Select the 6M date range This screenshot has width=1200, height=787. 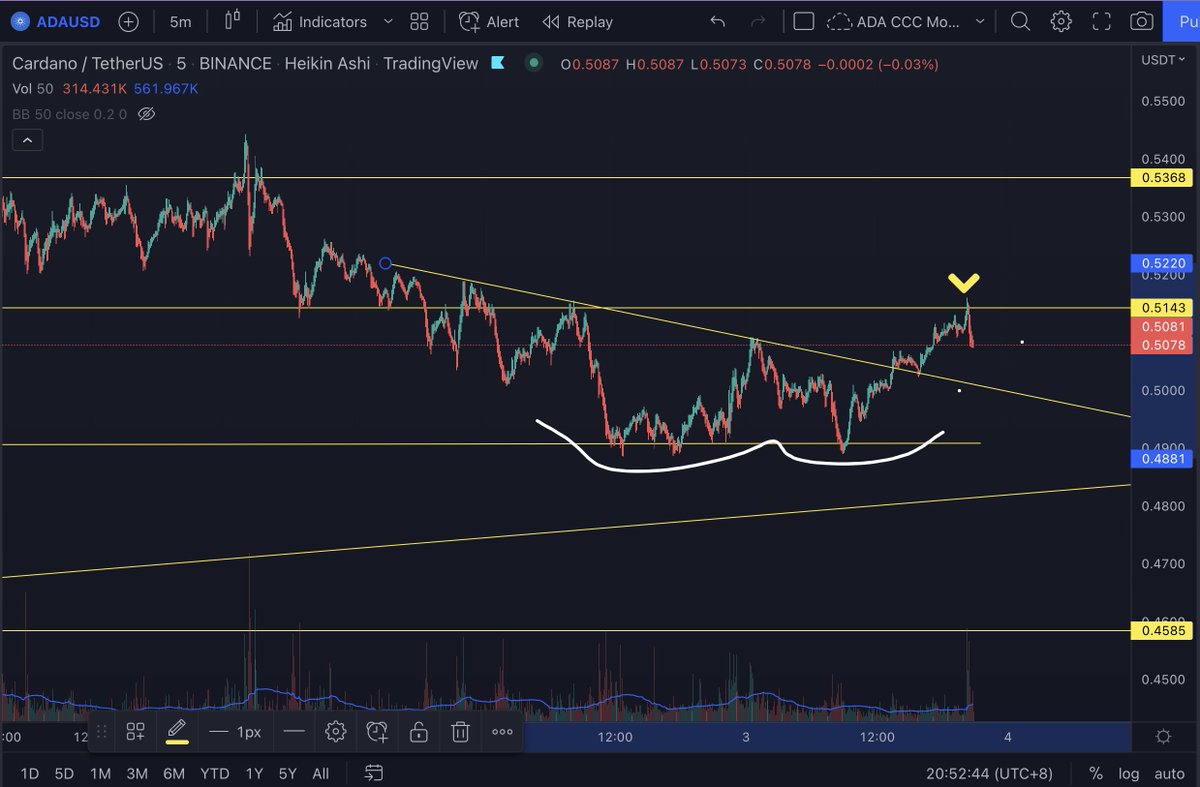tap(174, 773)
